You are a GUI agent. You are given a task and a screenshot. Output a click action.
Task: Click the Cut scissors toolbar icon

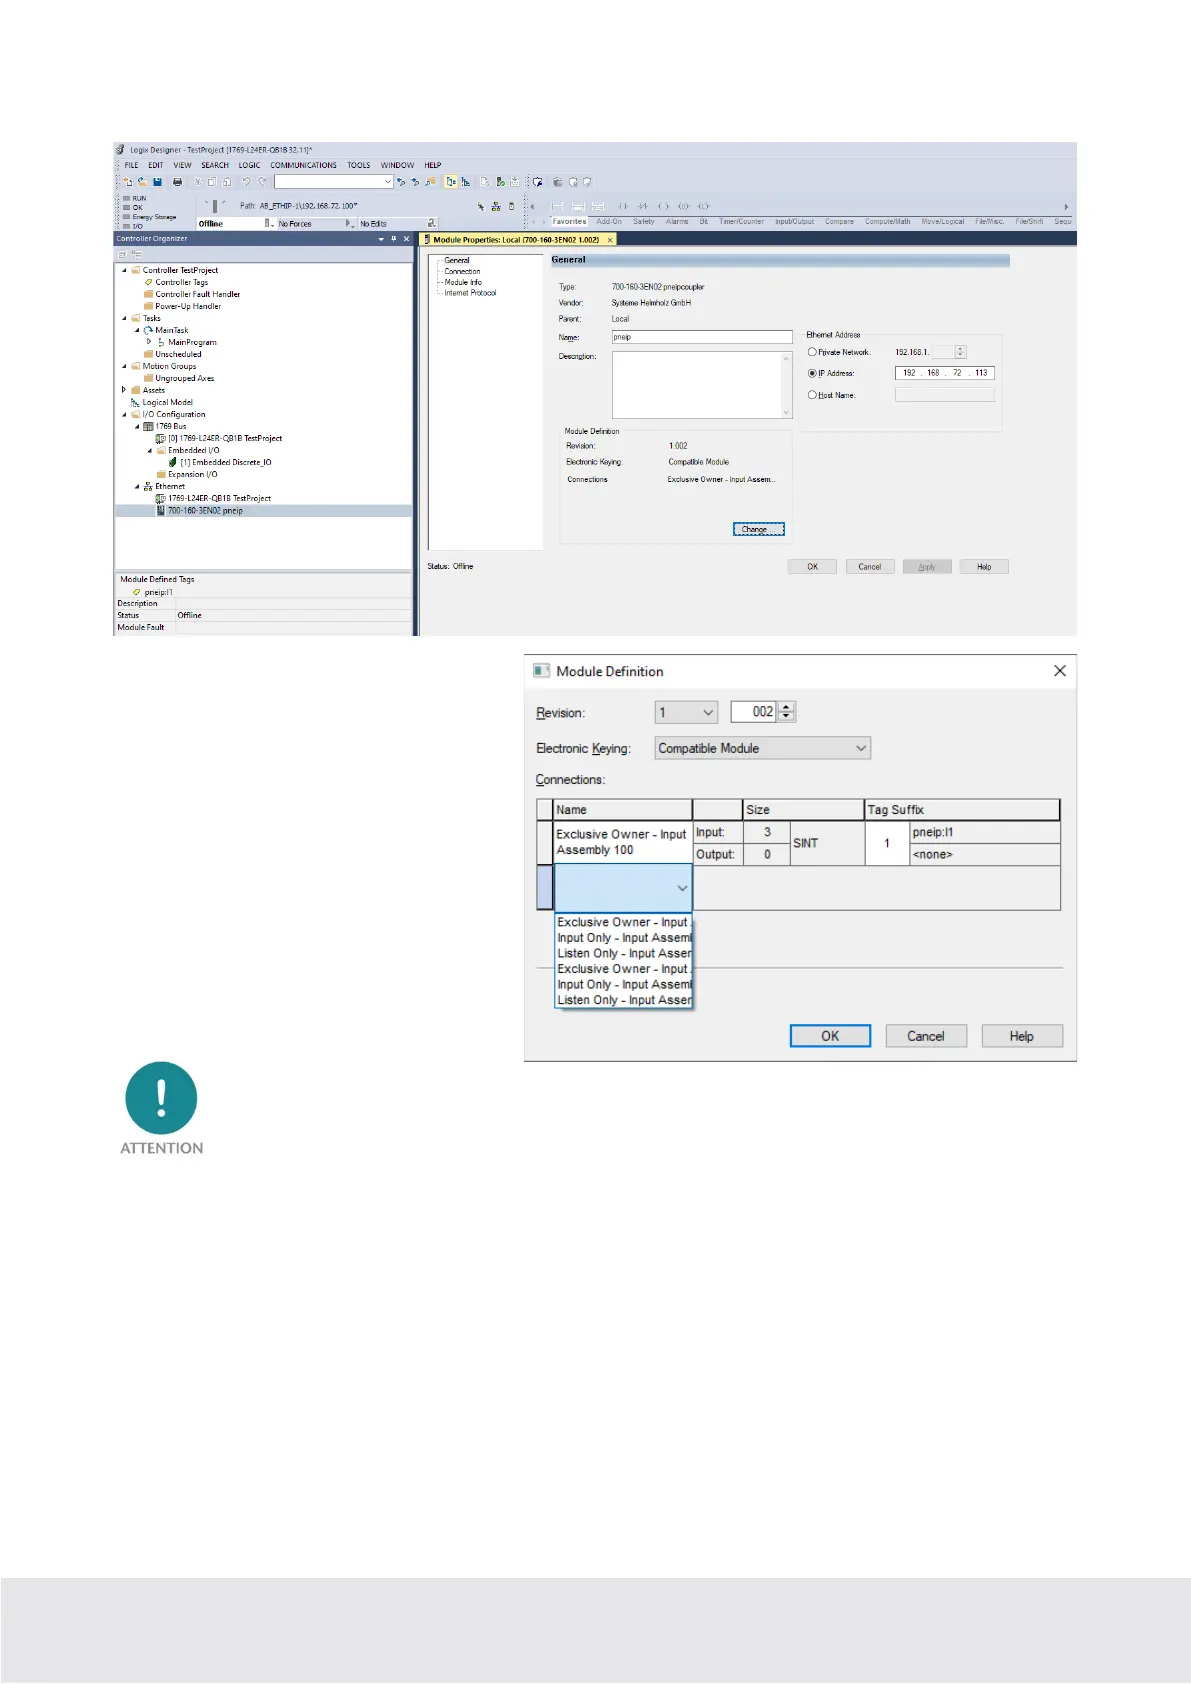point(198,182)
